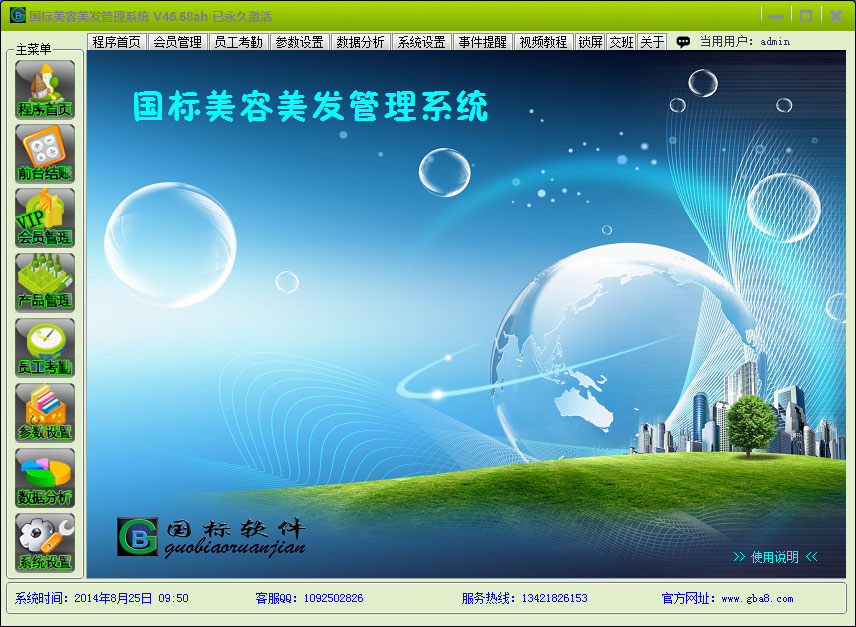
Task: Open the 视频教程 top menu tab
Action: (544, 42)
